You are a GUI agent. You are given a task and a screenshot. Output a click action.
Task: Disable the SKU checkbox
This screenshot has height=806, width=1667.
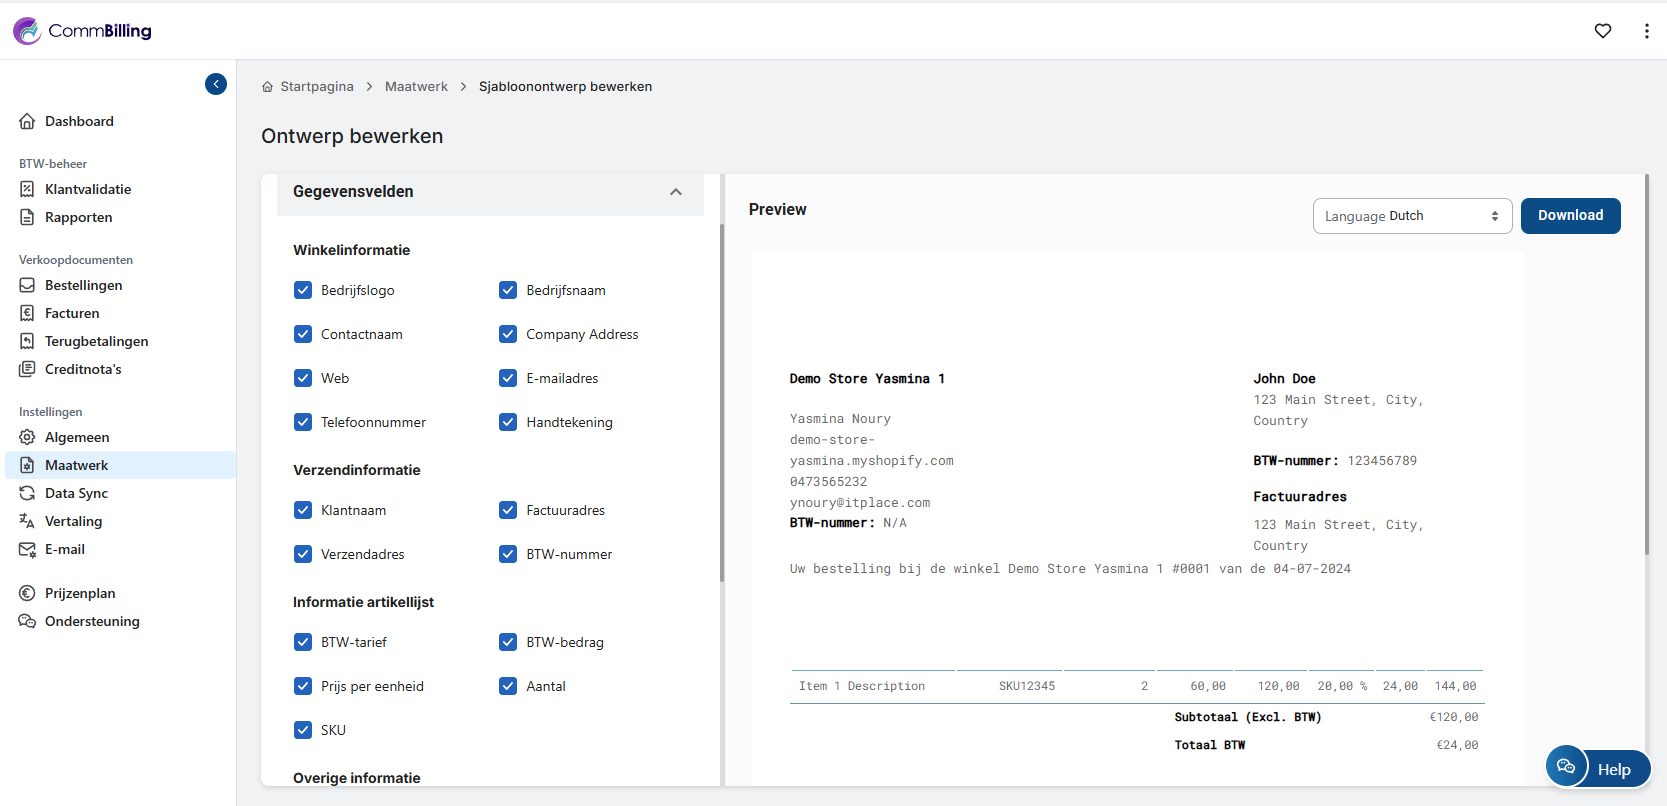pyautogui.click(x=303, y=730)
